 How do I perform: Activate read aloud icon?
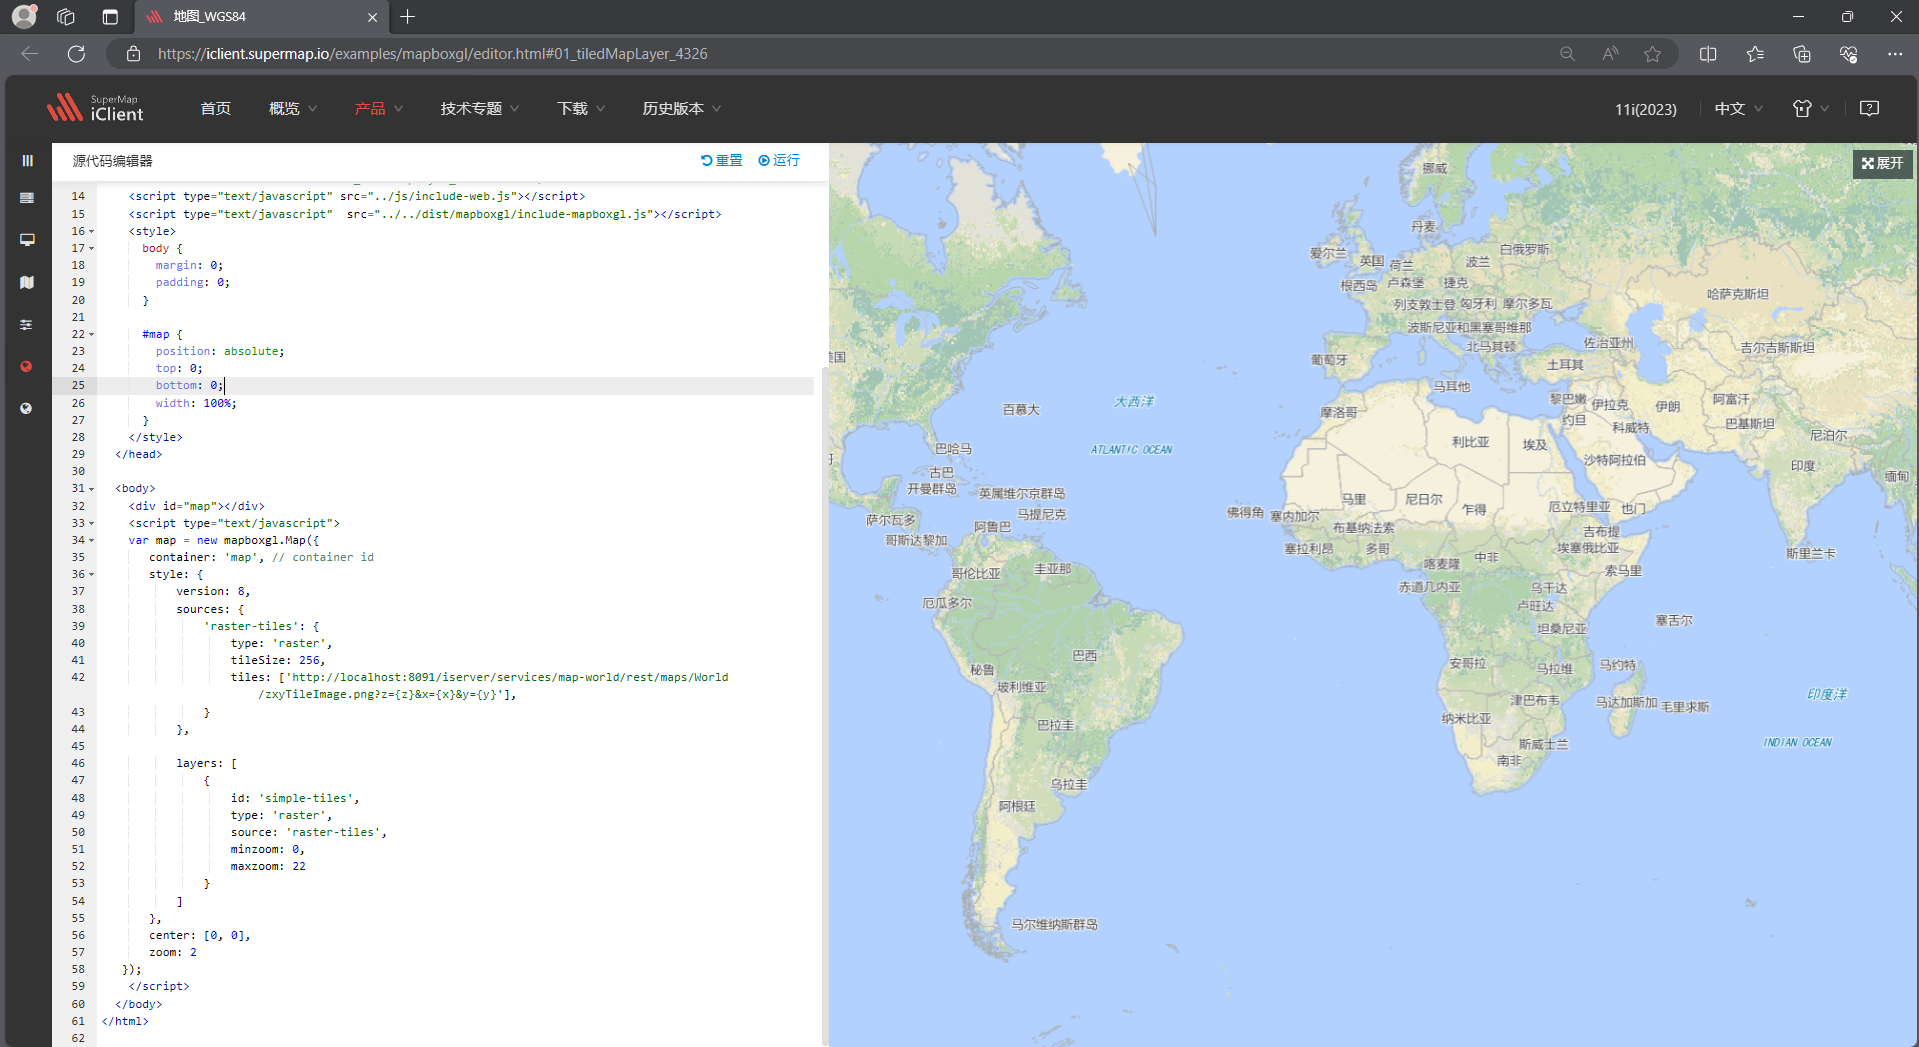1610,54
